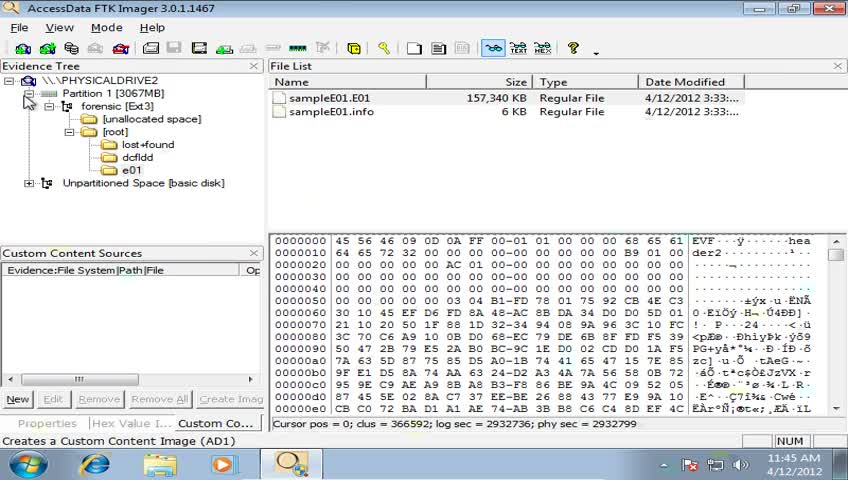Click the key-shaped Decrypt AD1 Image icon

(384, 49)
